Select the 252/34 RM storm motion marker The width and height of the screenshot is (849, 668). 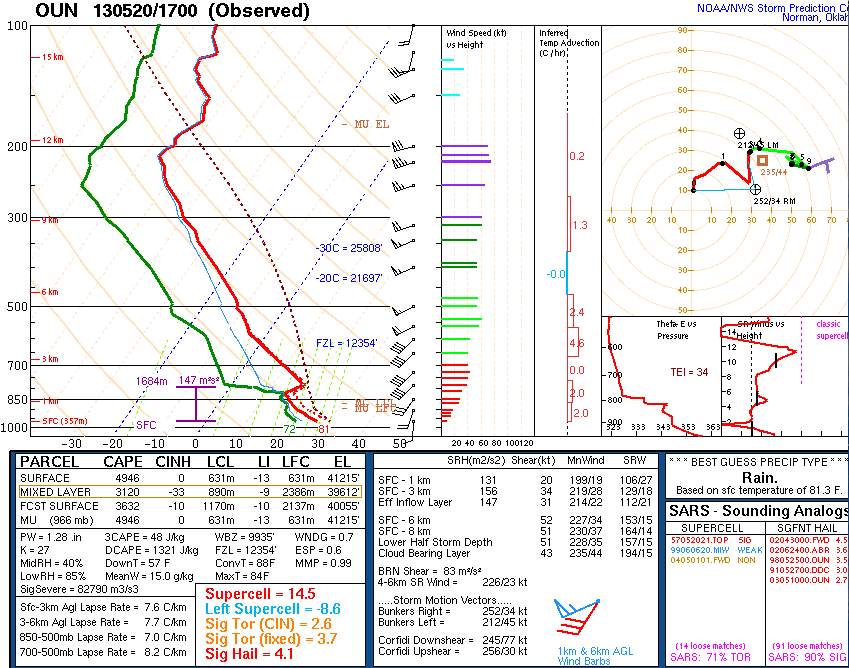point(755,188)
